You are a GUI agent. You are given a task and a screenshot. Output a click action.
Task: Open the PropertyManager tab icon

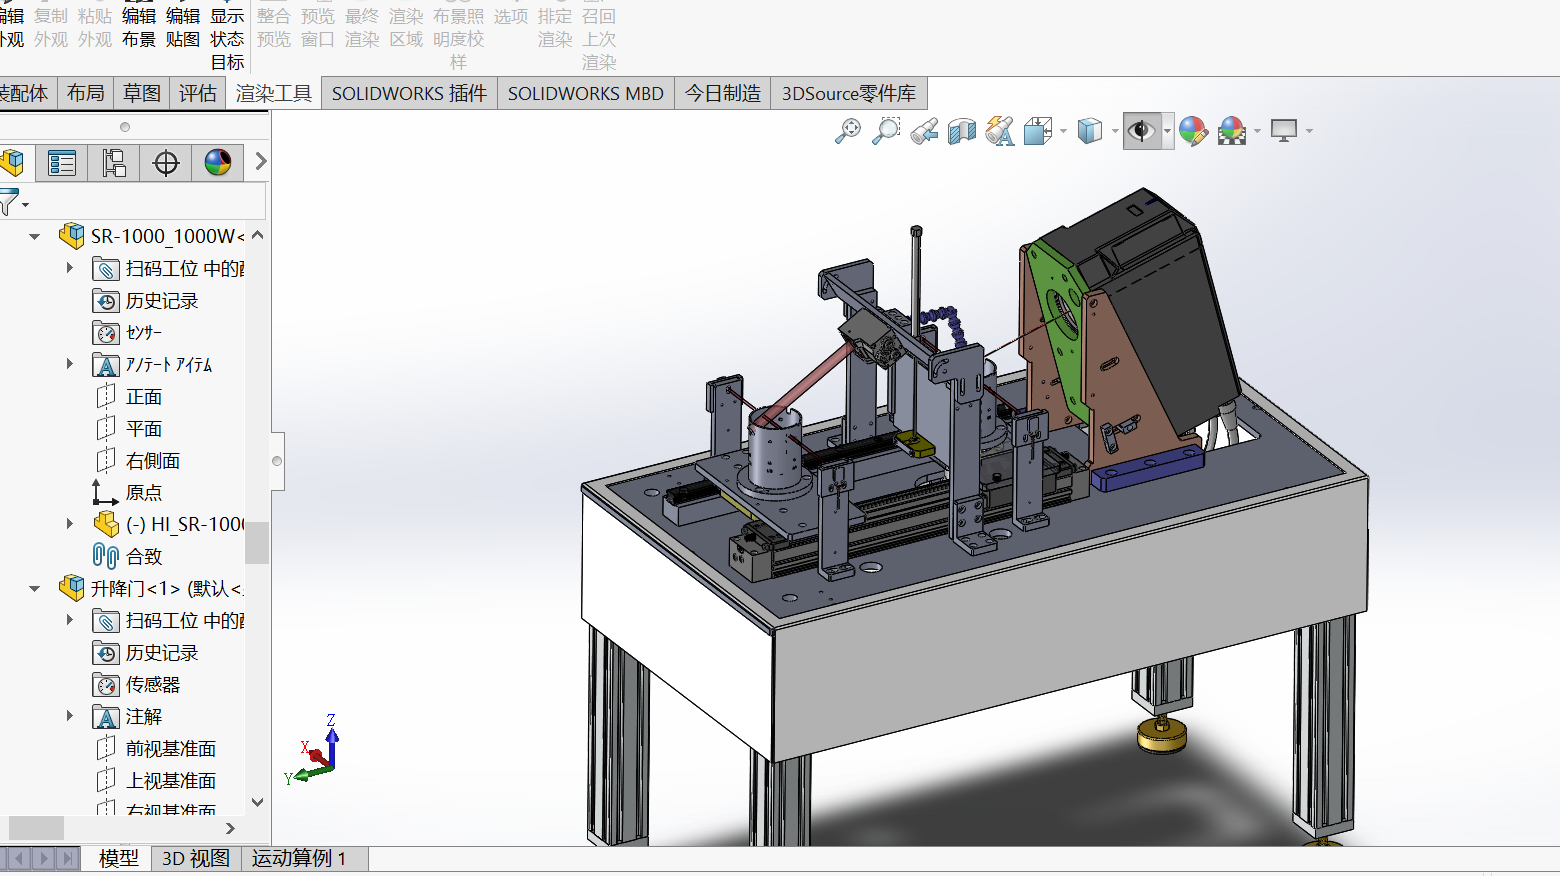point(62,163)
